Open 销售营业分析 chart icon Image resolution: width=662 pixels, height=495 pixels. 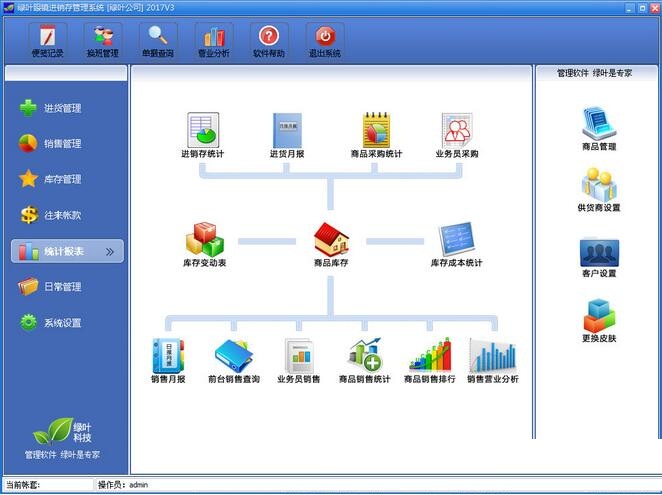coord(493,361)
